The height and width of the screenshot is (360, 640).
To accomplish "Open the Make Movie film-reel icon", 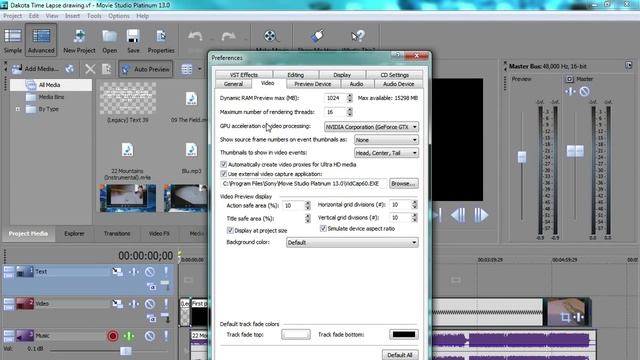I will click(x=270, y=36).
